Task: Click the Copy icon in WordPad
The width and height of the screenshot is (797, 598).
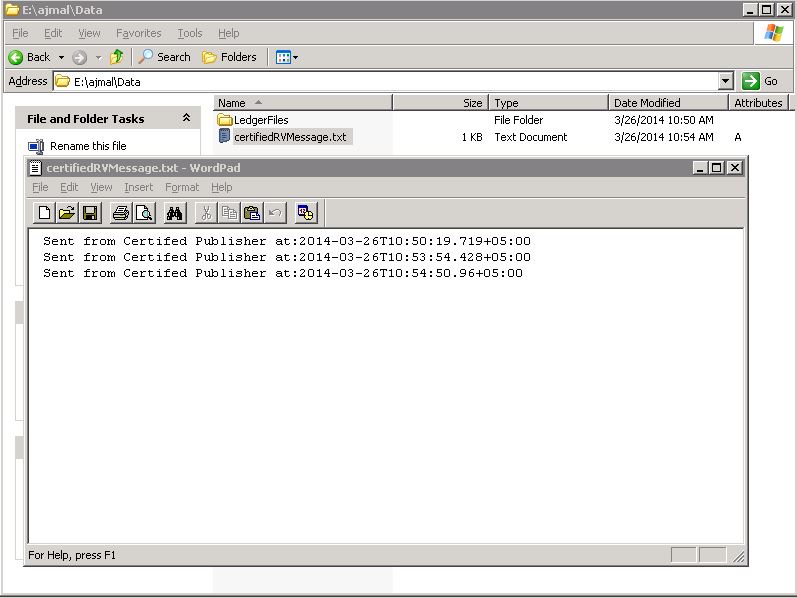Action: tap(229, 213)
